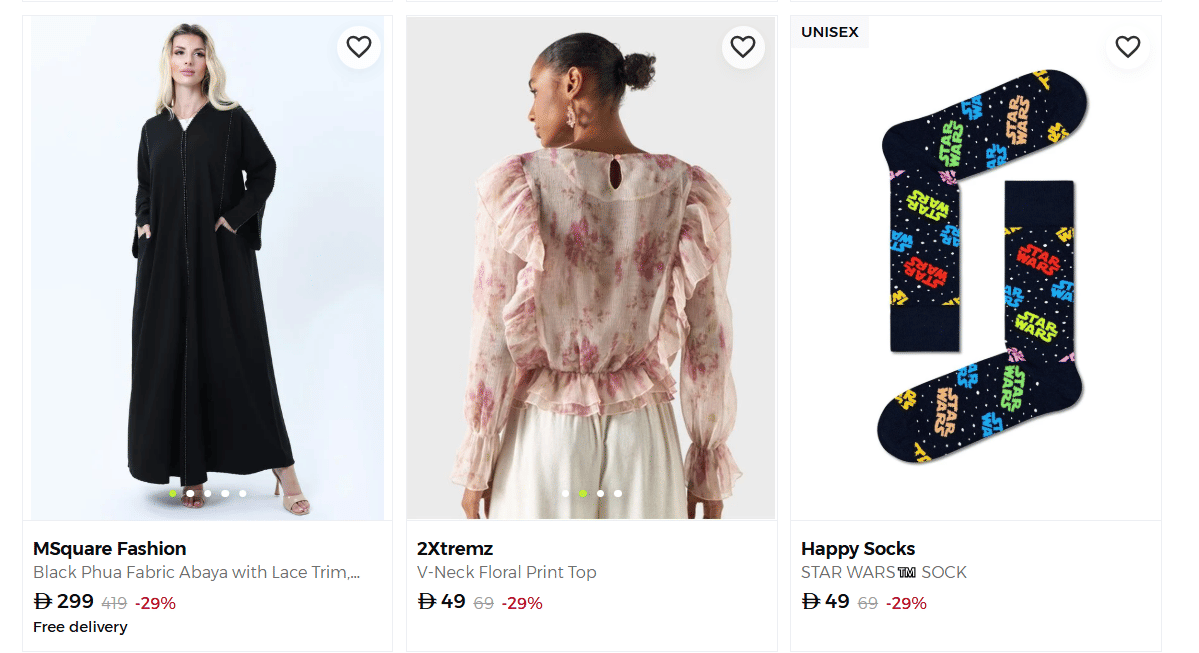
Task: Click the UNISEX badge on the socks
Action: pos(830,32)
